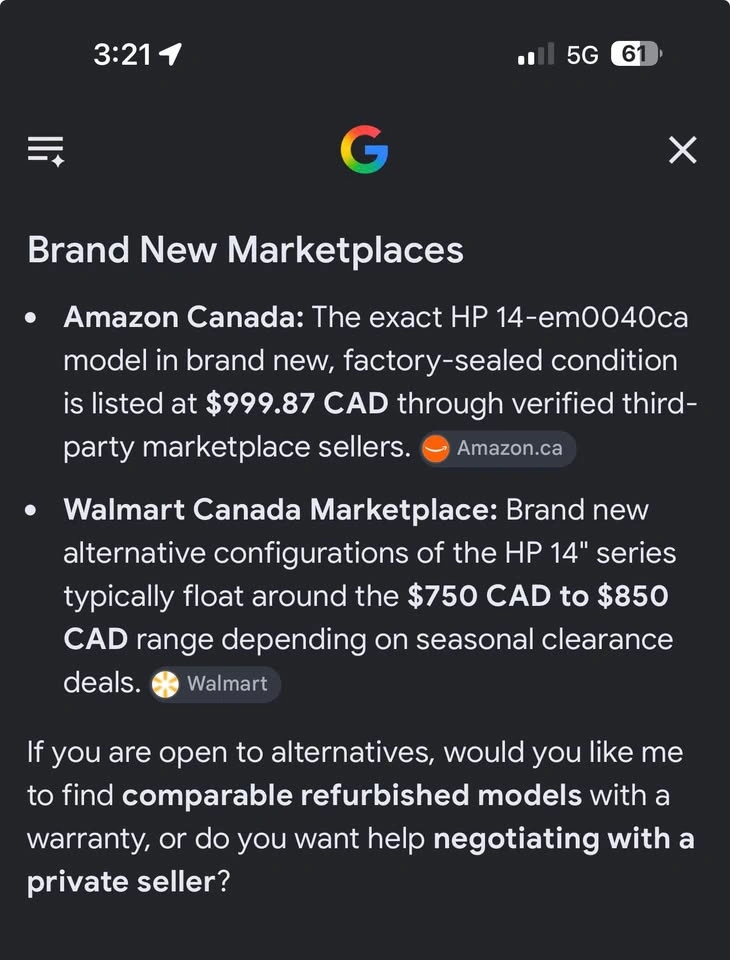Tap the Walmart Canada Marketplace bold label
Viewport: 730px width, 960px height.
tap(280, 510)
